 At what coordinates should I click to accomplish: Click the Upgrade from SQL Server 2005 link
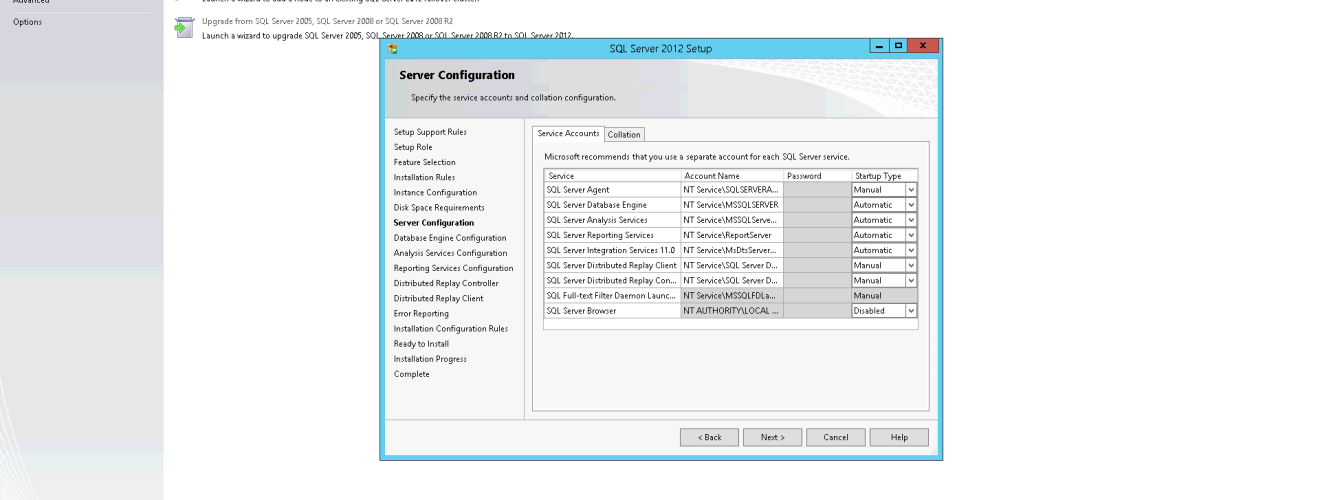[327, 20]
